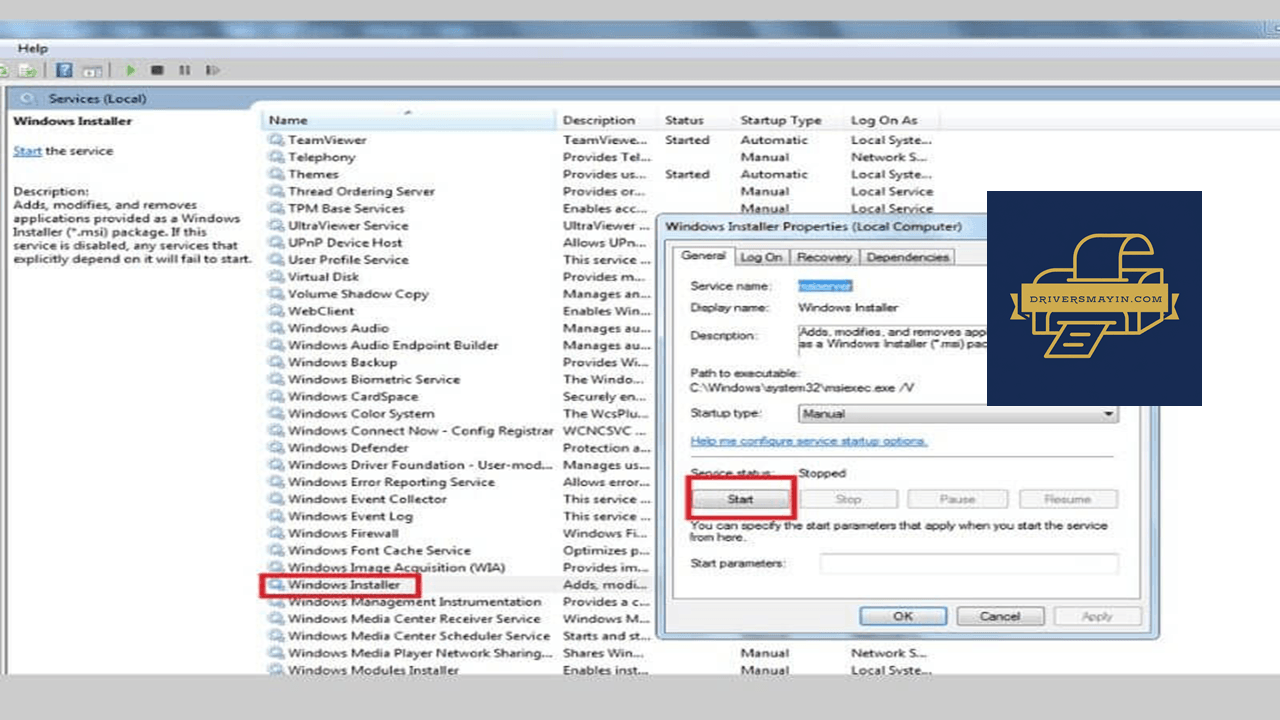The image size is (1280, 720).
Task: Select Windows Media Center Scheduler Service name
Action: [419, 636]
